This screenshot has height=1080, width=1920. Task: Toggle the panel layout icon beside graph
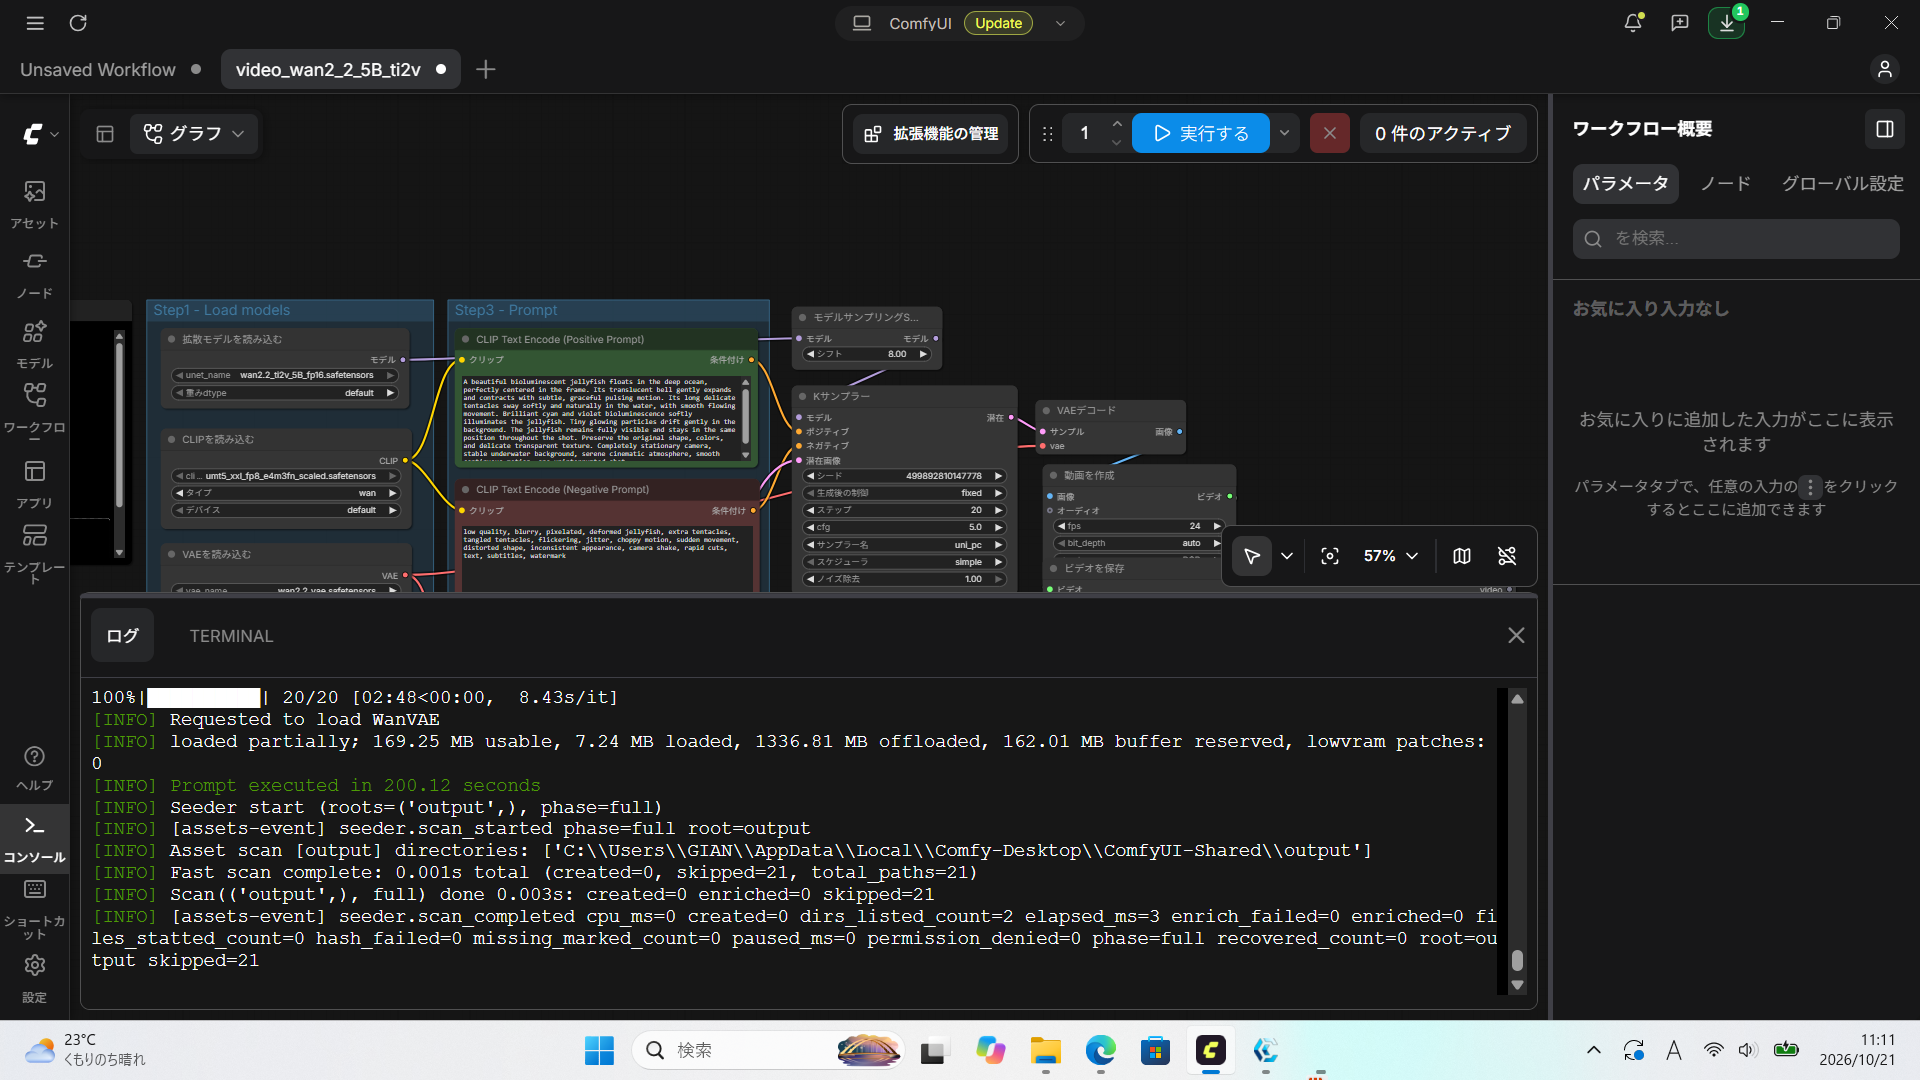pyautogui.click(x=105, y=134)
